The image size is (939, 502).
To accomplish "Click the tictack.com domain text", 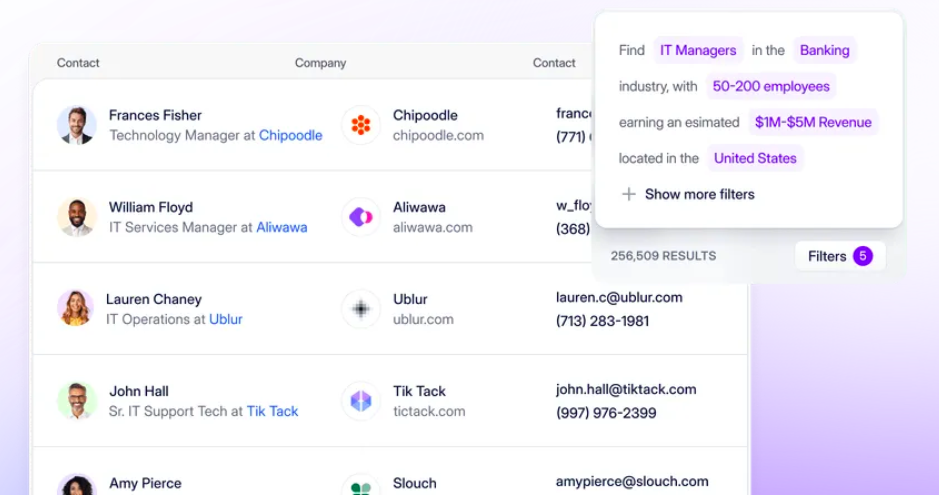I will tap(429, 412).
